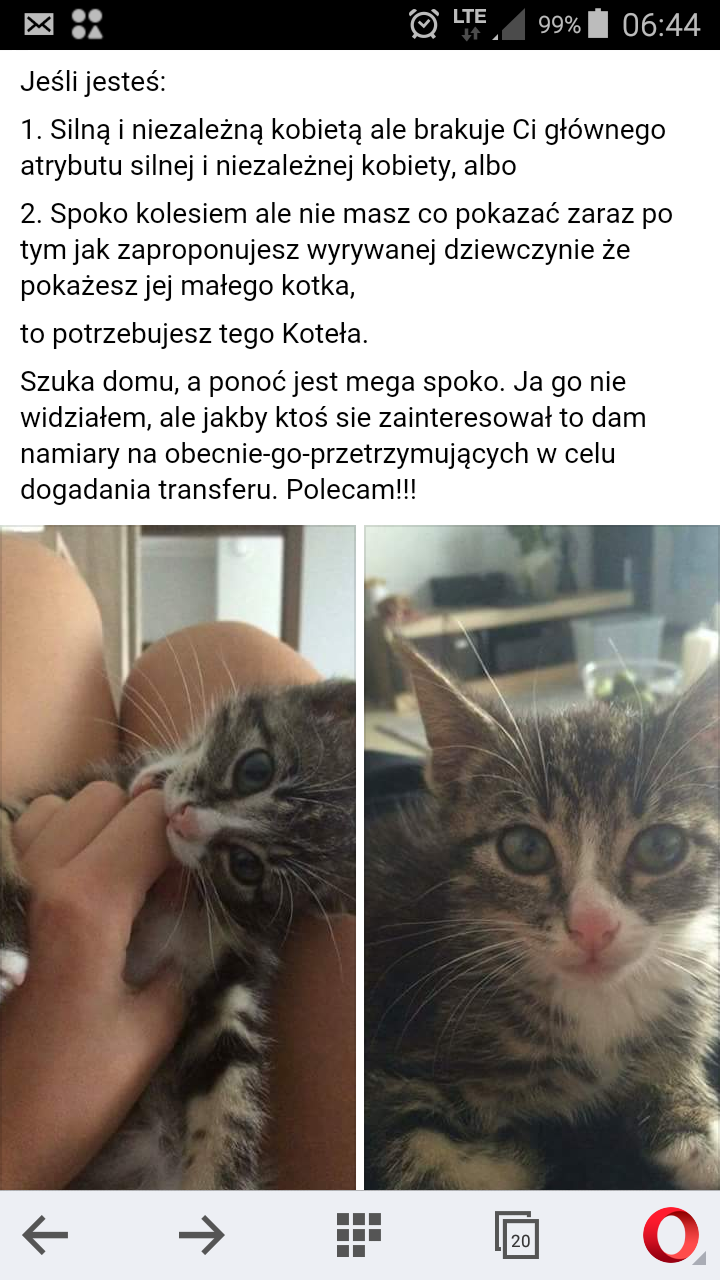Tap the line 'to potrzebujesz tego Koteła.'
720x1280 pixels.
pos(194,334)
